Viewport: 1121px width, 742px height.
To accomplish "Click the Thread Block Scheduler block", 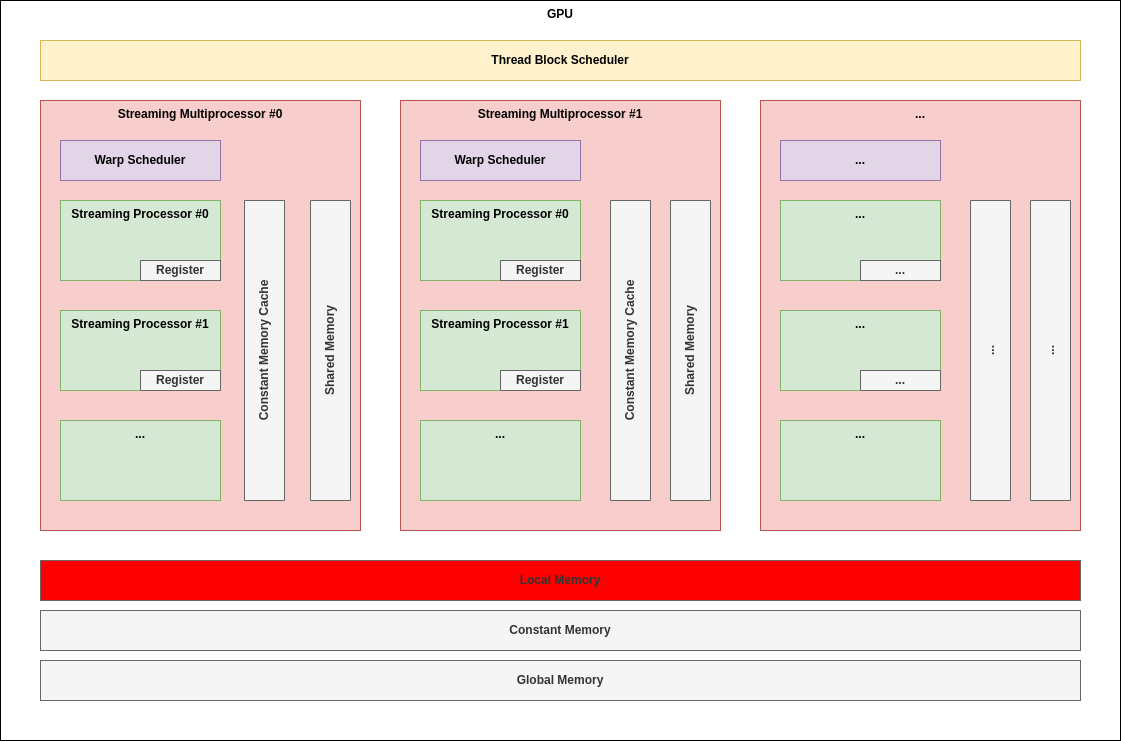I will (x=560, y=60).
